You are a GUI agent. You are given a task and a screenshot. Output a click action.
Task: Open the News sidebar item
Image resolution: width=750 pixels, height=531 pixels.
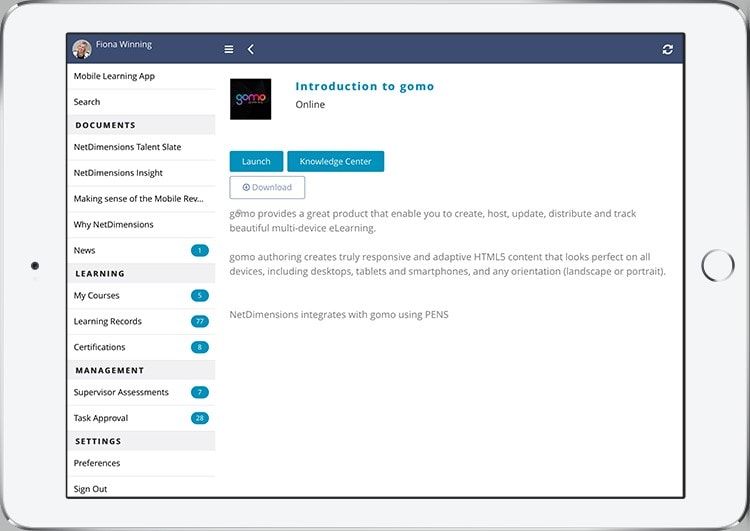coord(142,250)
